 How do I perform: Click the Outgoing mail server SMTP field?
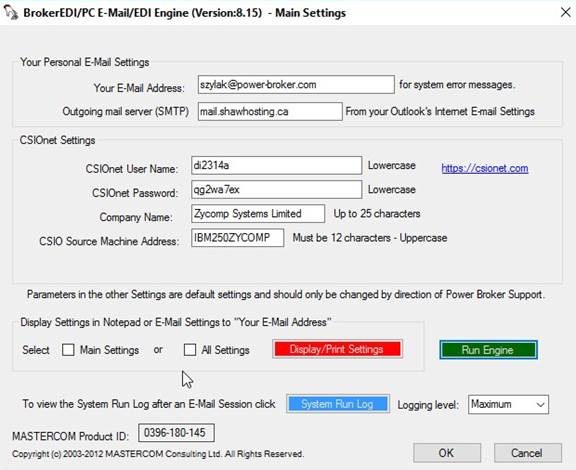point(270,111)
